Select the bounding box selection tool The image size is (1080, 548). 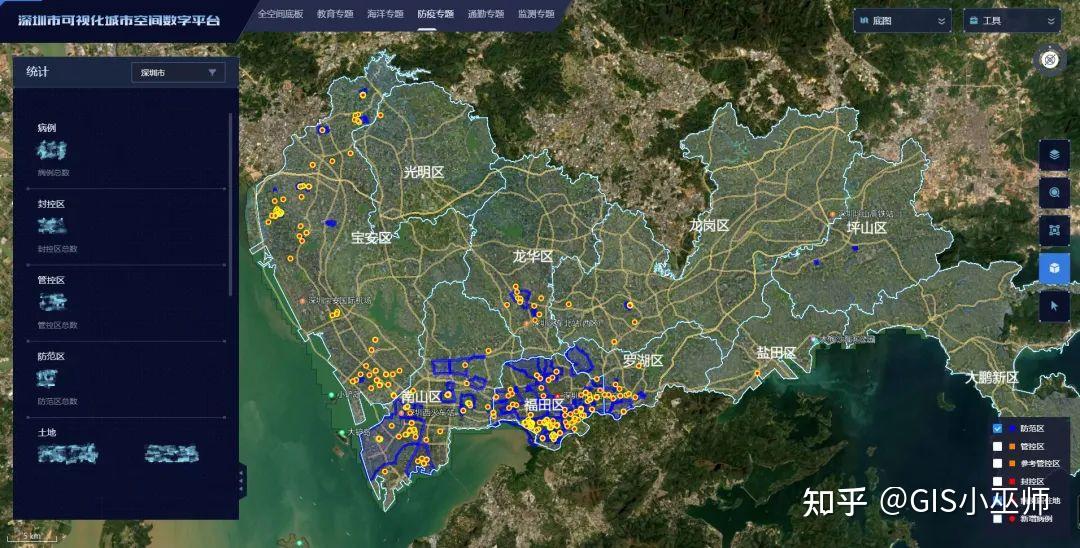pyautogui.click(x=1054, y=231)
